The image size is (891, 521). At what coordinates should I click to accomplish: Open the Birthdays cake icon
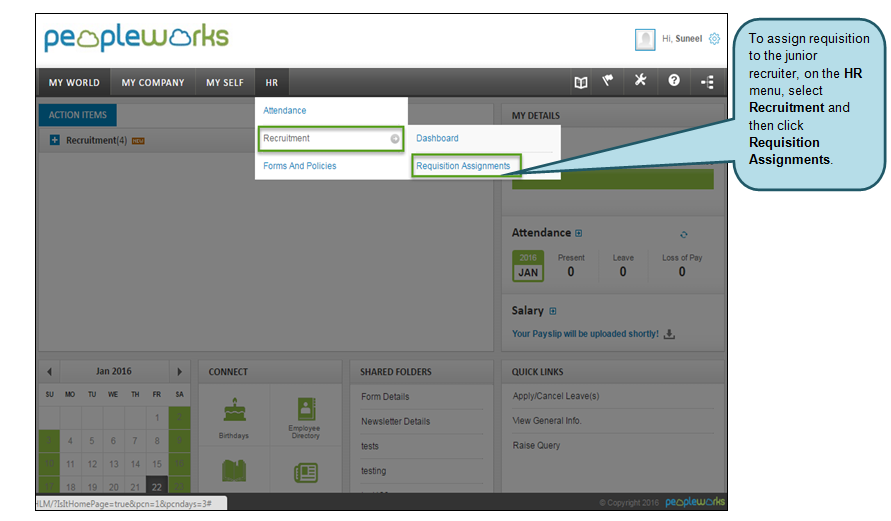coord(234,410)
